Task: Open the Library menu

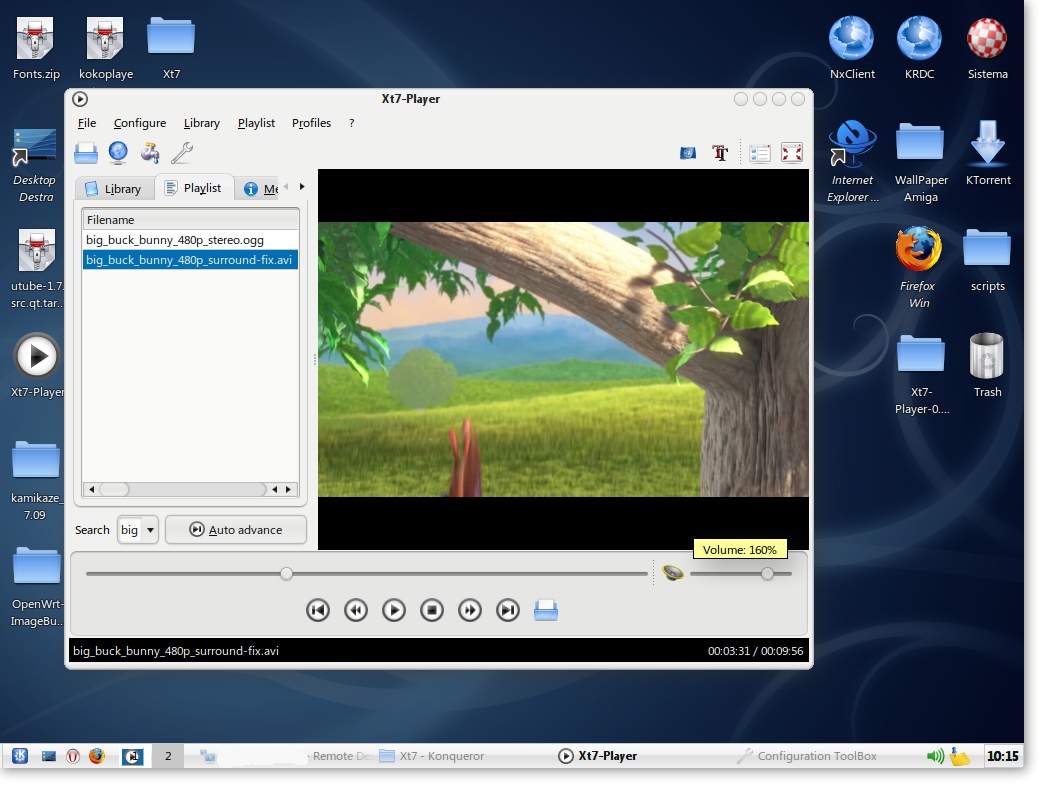Action: [202, 123]
